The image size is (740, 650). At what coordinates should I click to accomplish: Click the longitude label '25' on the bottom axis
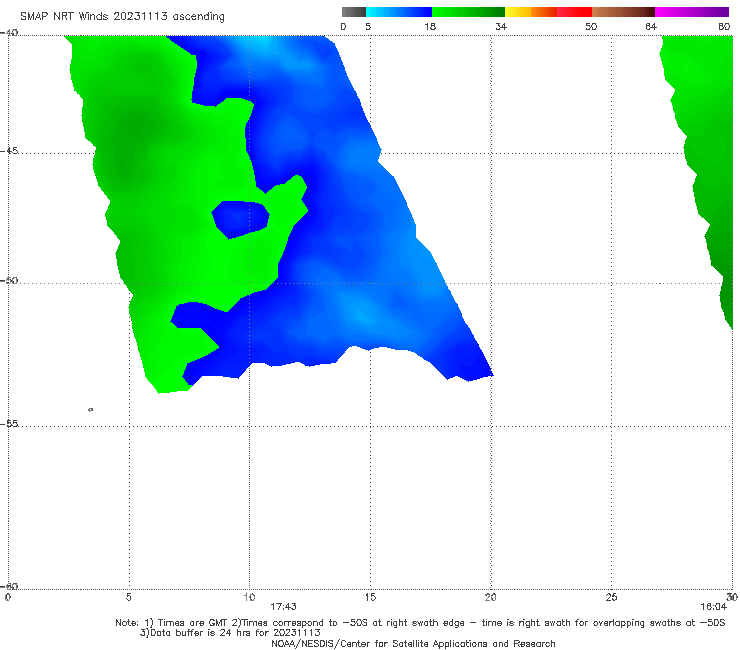point(611,598)
